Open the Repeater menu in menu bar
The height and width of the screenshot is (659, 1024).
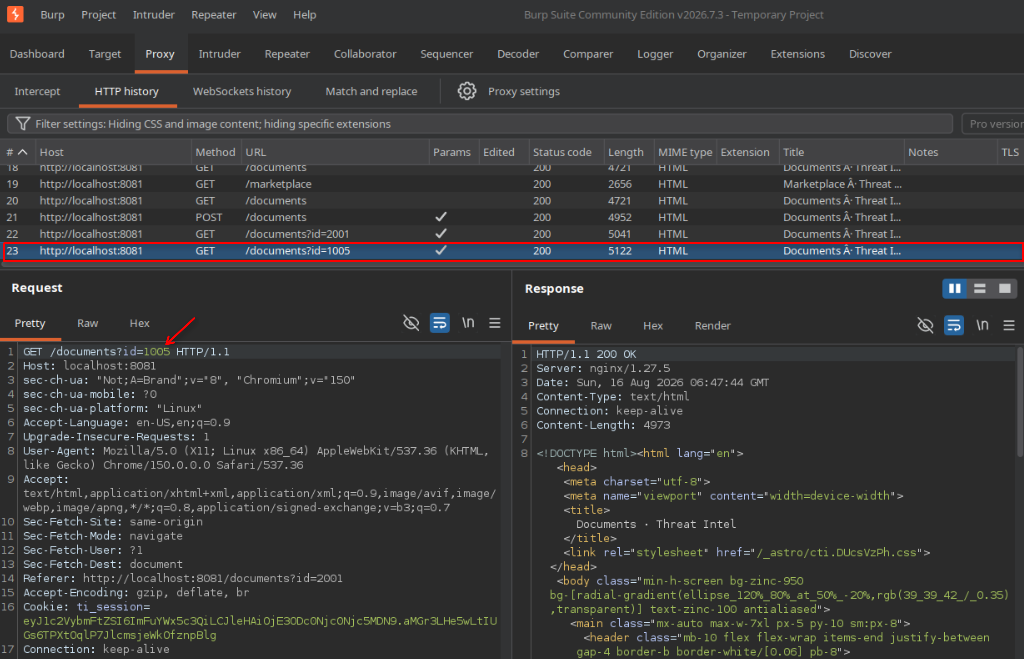coord(214,14)
